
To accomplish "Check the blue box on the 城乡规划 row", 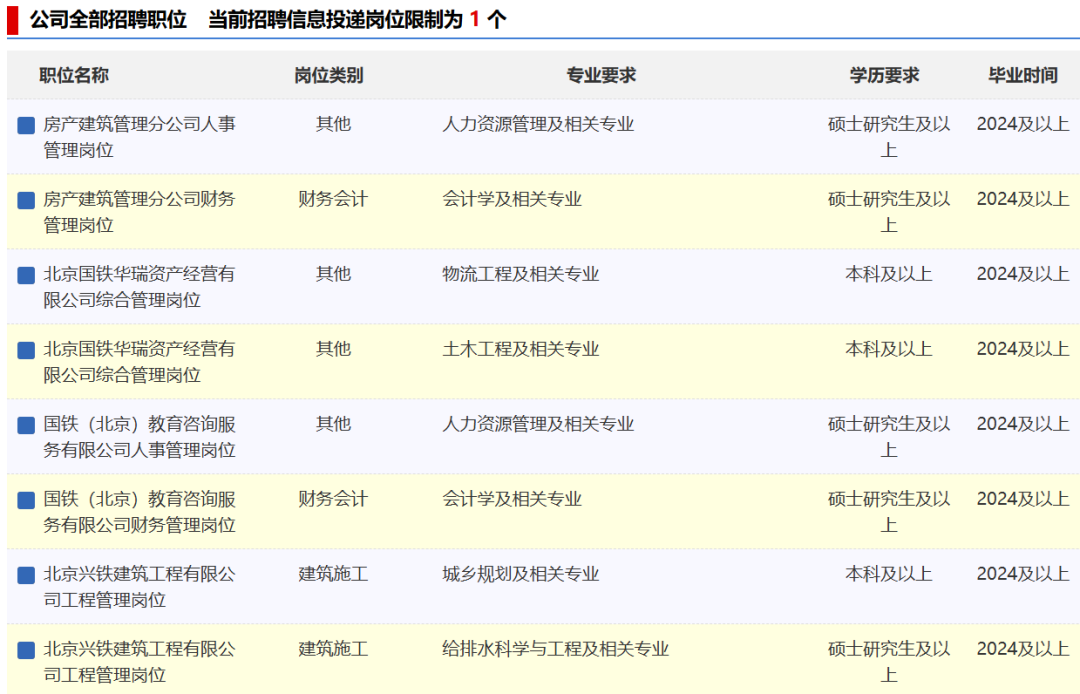I will [x=26, y=575].
